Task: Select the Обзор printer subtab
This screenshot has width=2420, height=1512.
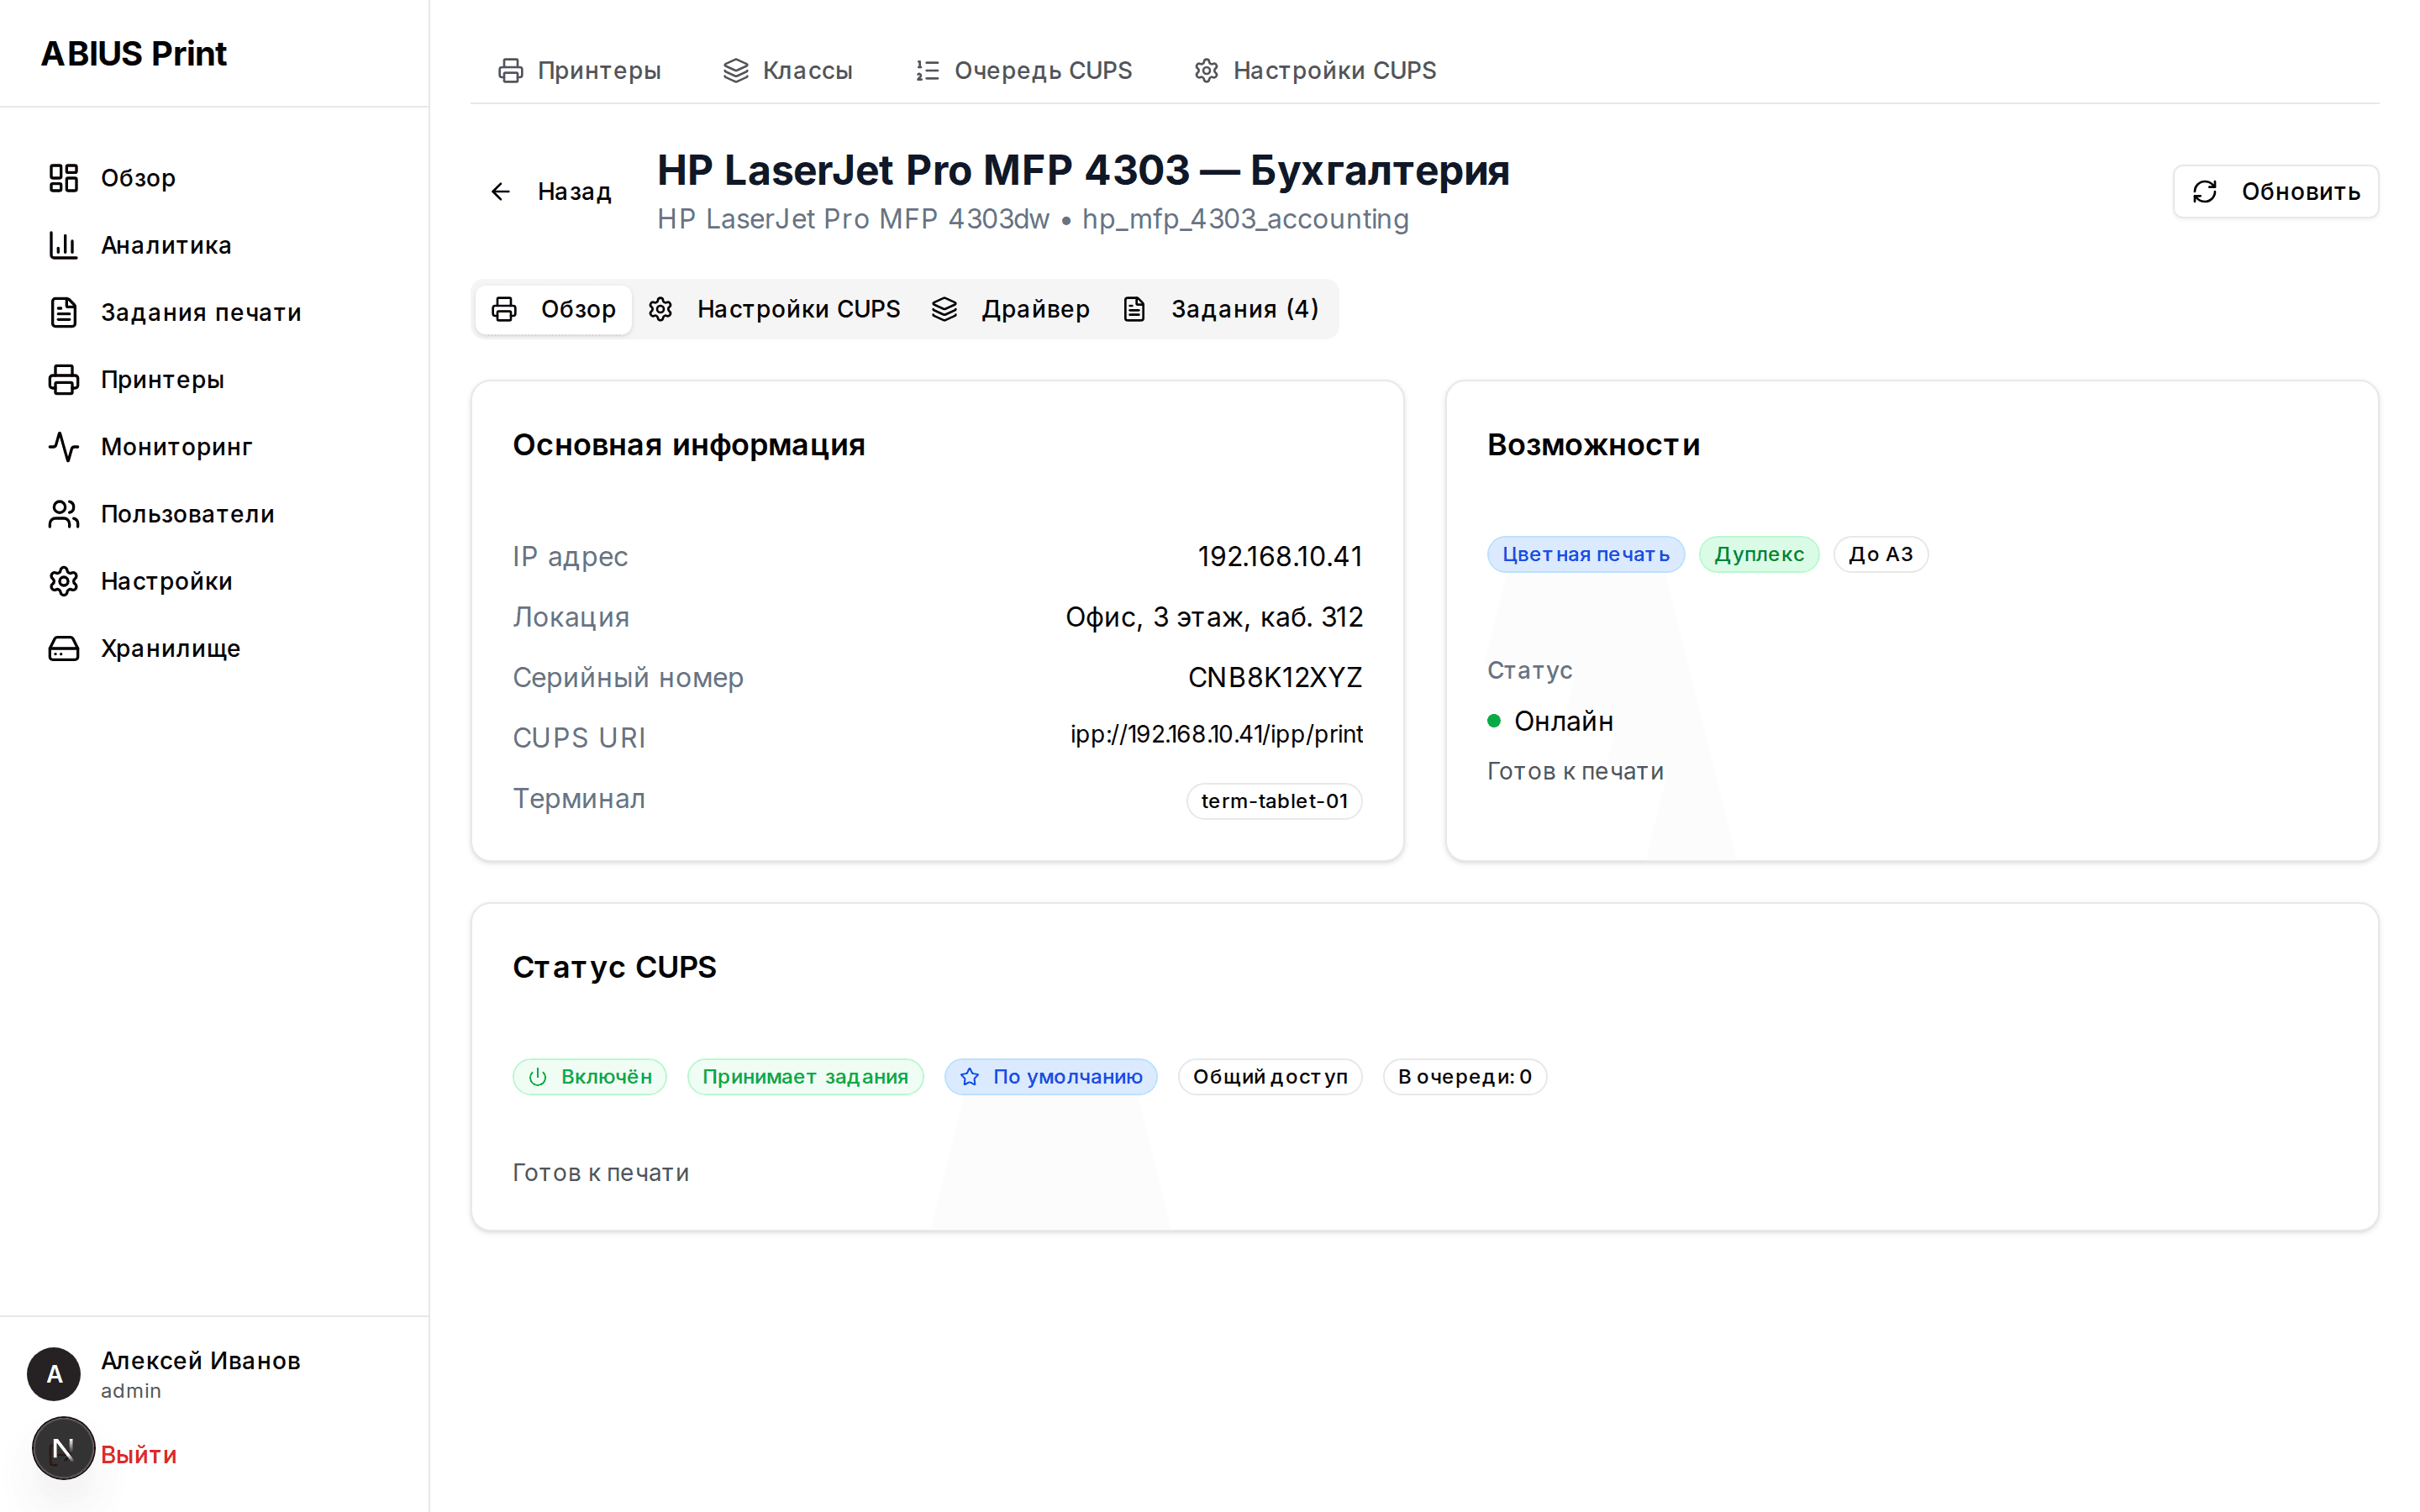Action: coord(554,309)
